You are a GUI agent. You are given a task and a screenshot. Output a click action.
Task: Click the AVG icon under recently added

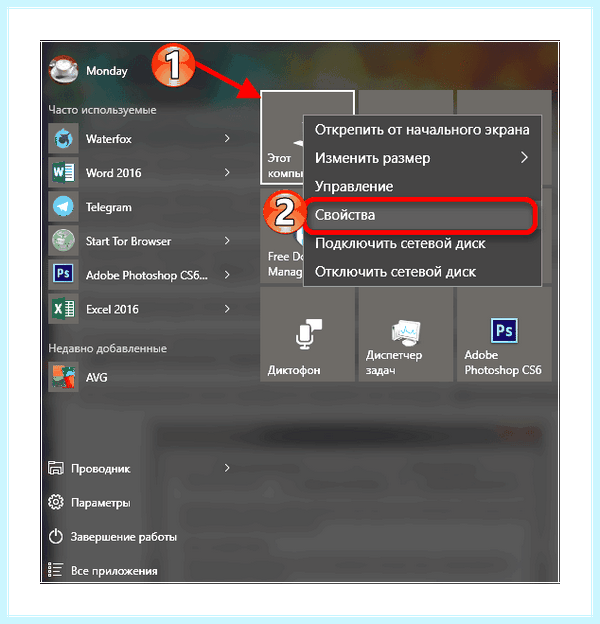click(63, 377)
